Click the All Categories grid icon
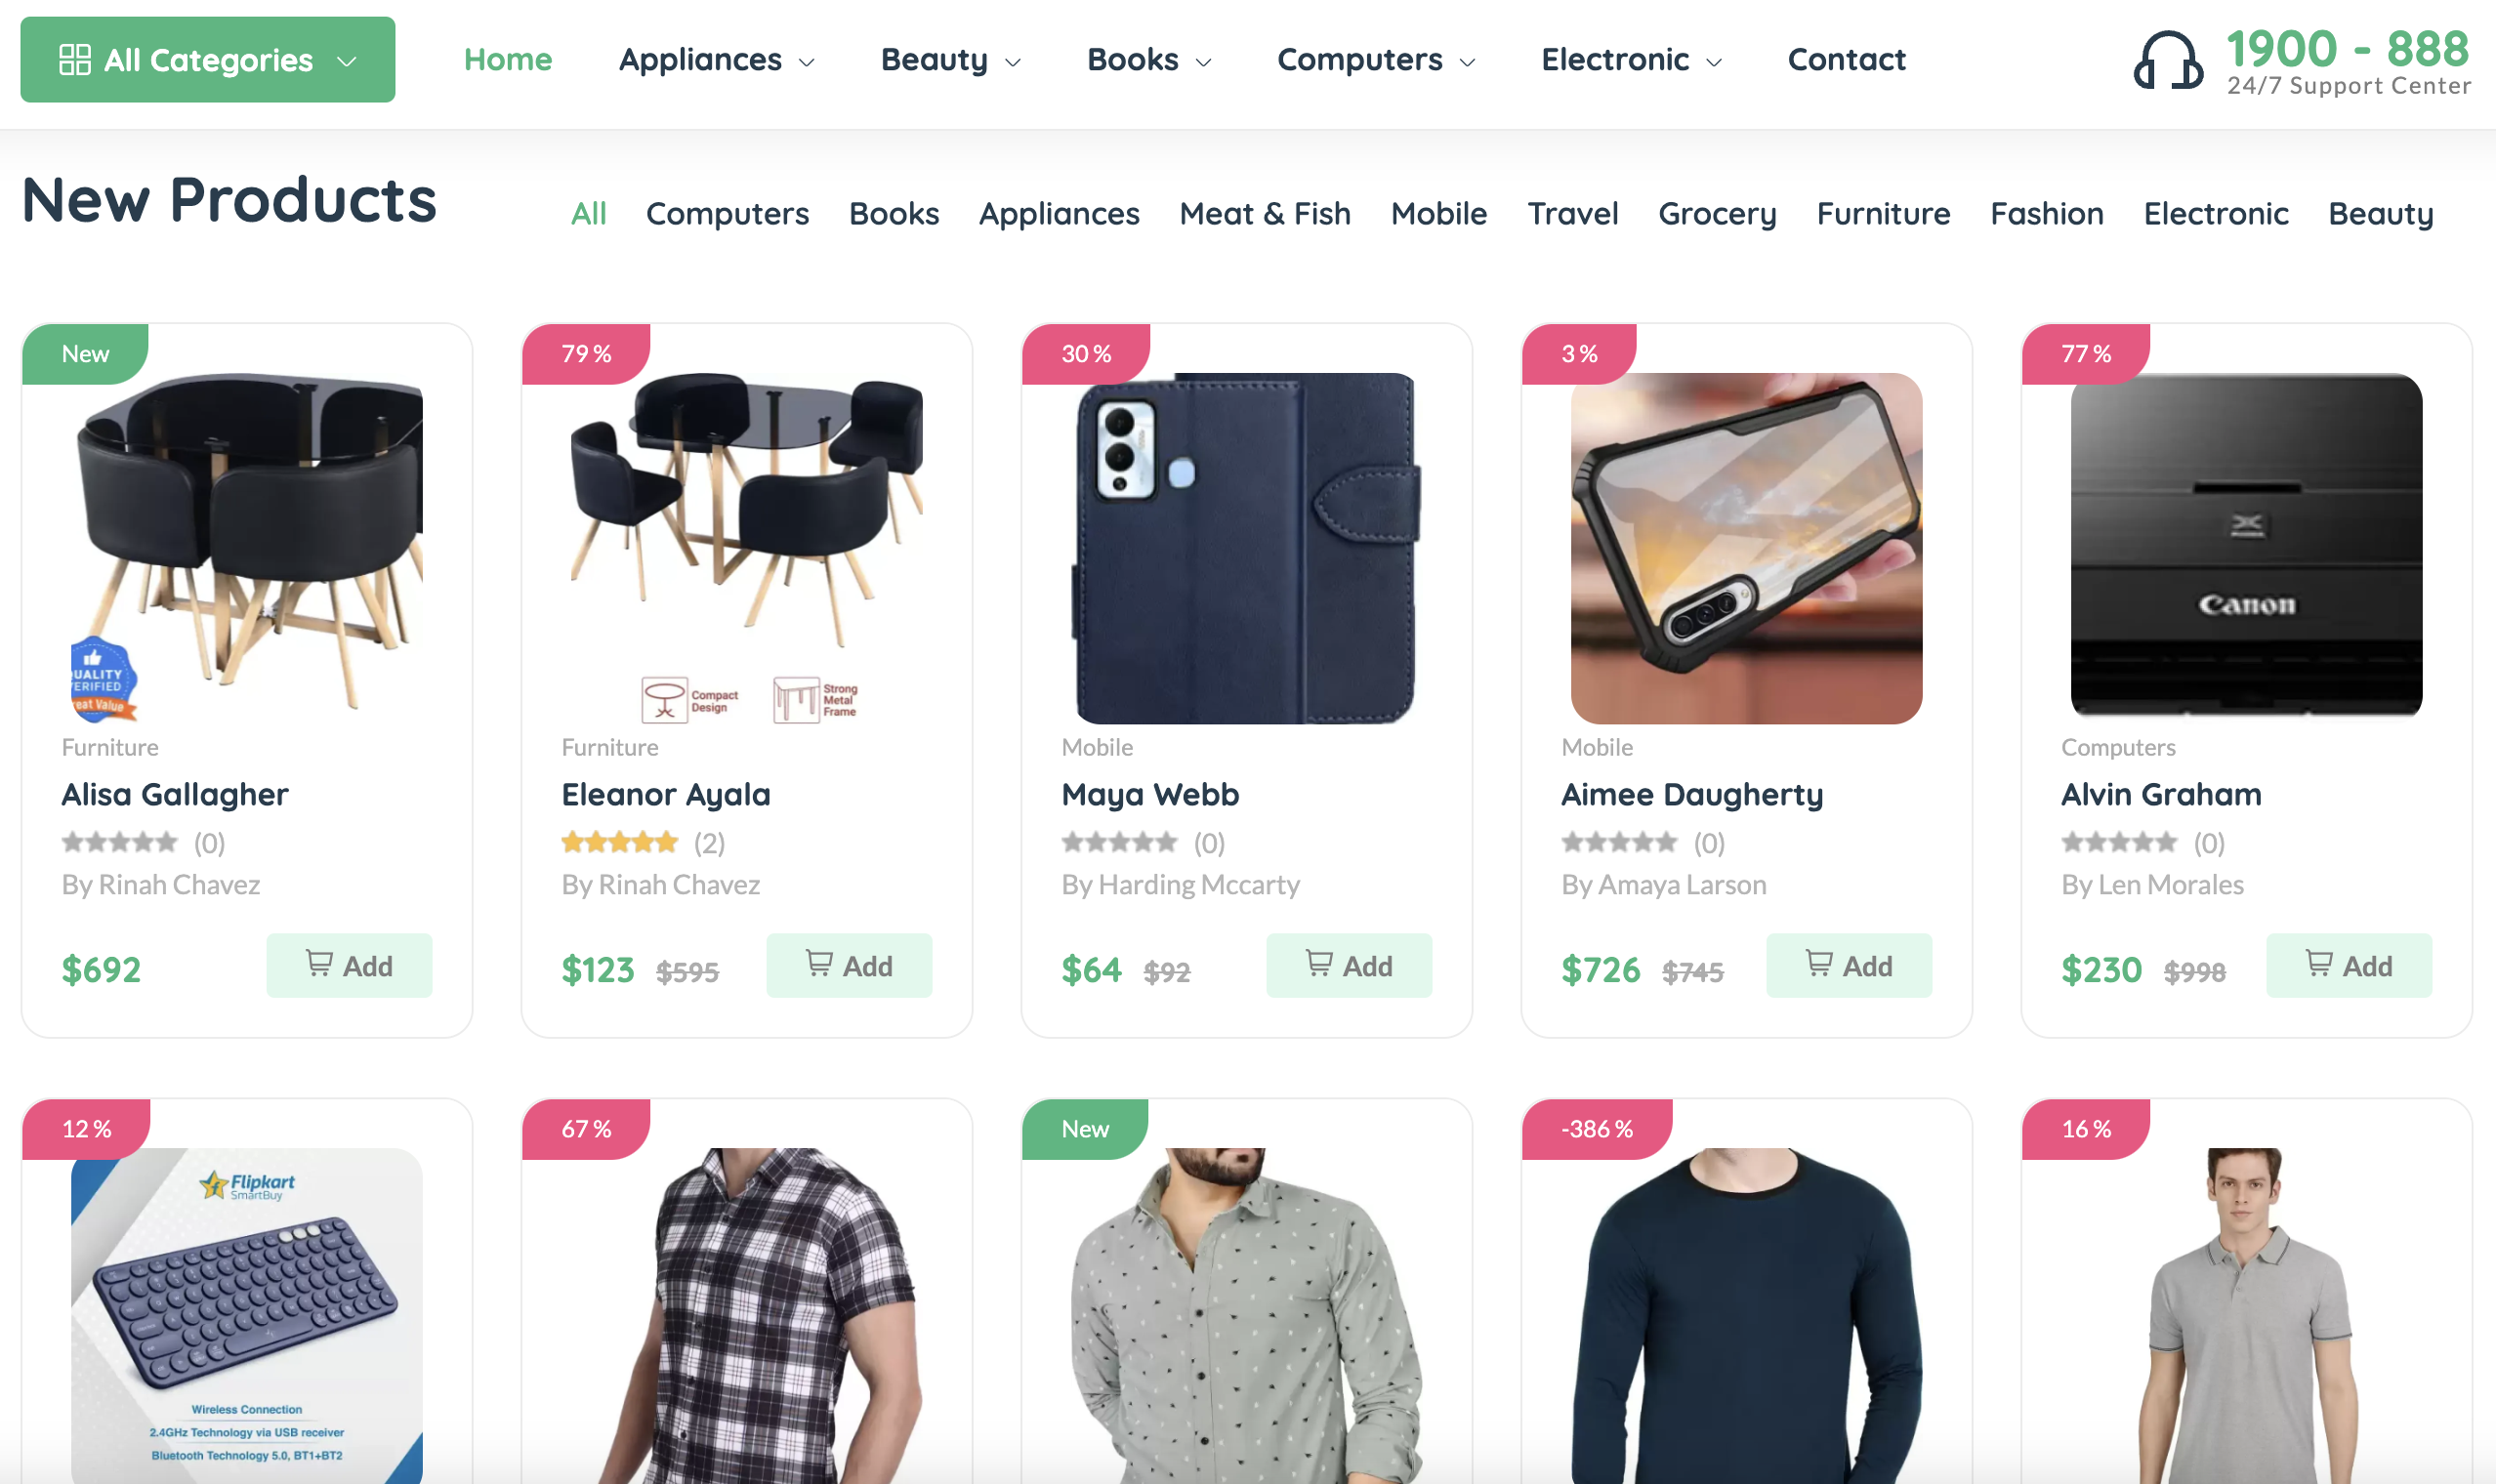 (75, 60)
